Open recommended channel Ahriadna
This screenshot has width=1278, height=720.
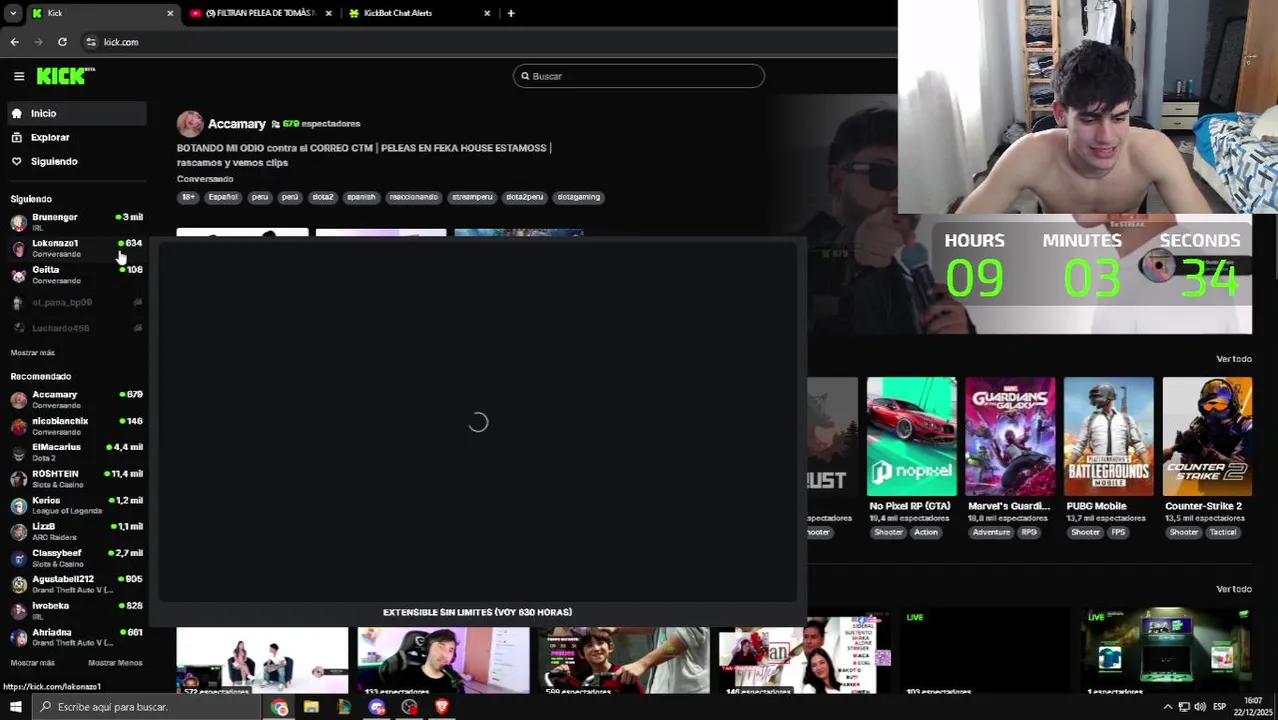[x=76, y=637]
